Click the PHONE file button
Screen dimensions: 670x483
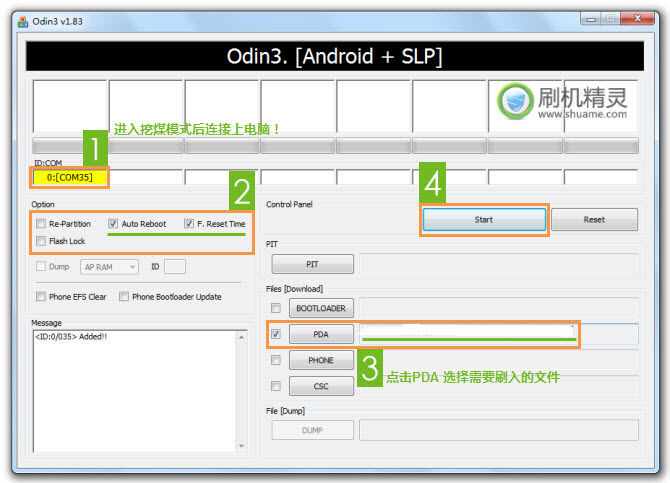(321, 360)
